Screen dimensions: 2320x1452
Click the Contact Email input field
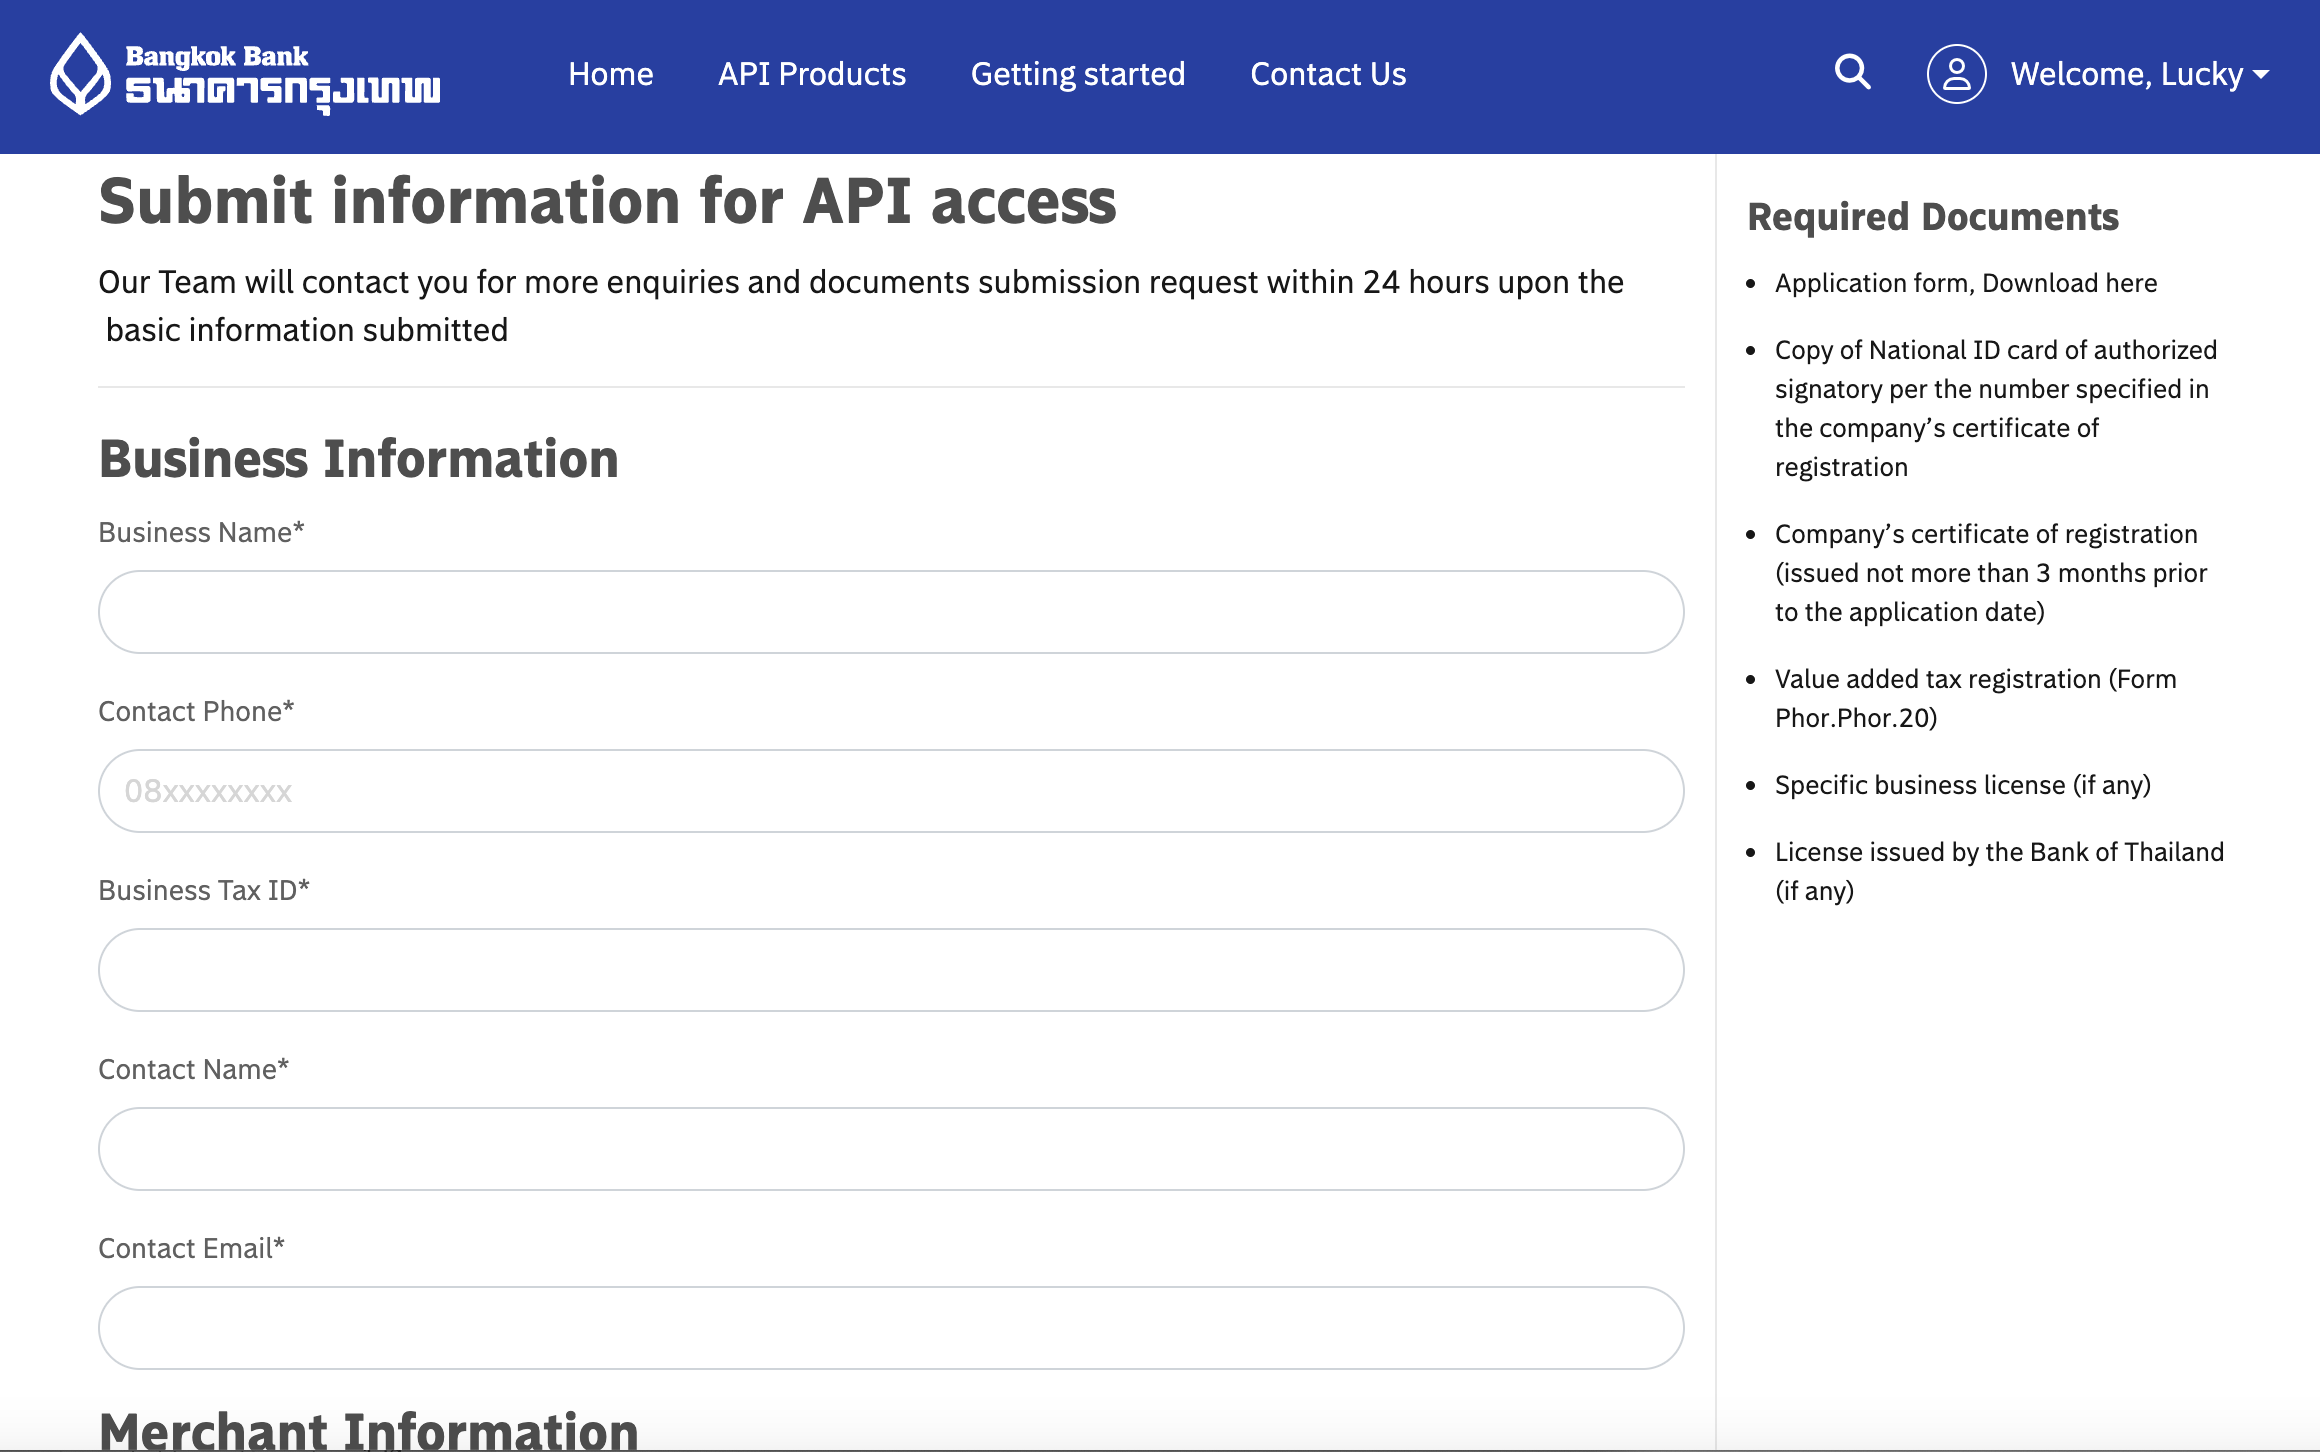tap(892, 1327)
